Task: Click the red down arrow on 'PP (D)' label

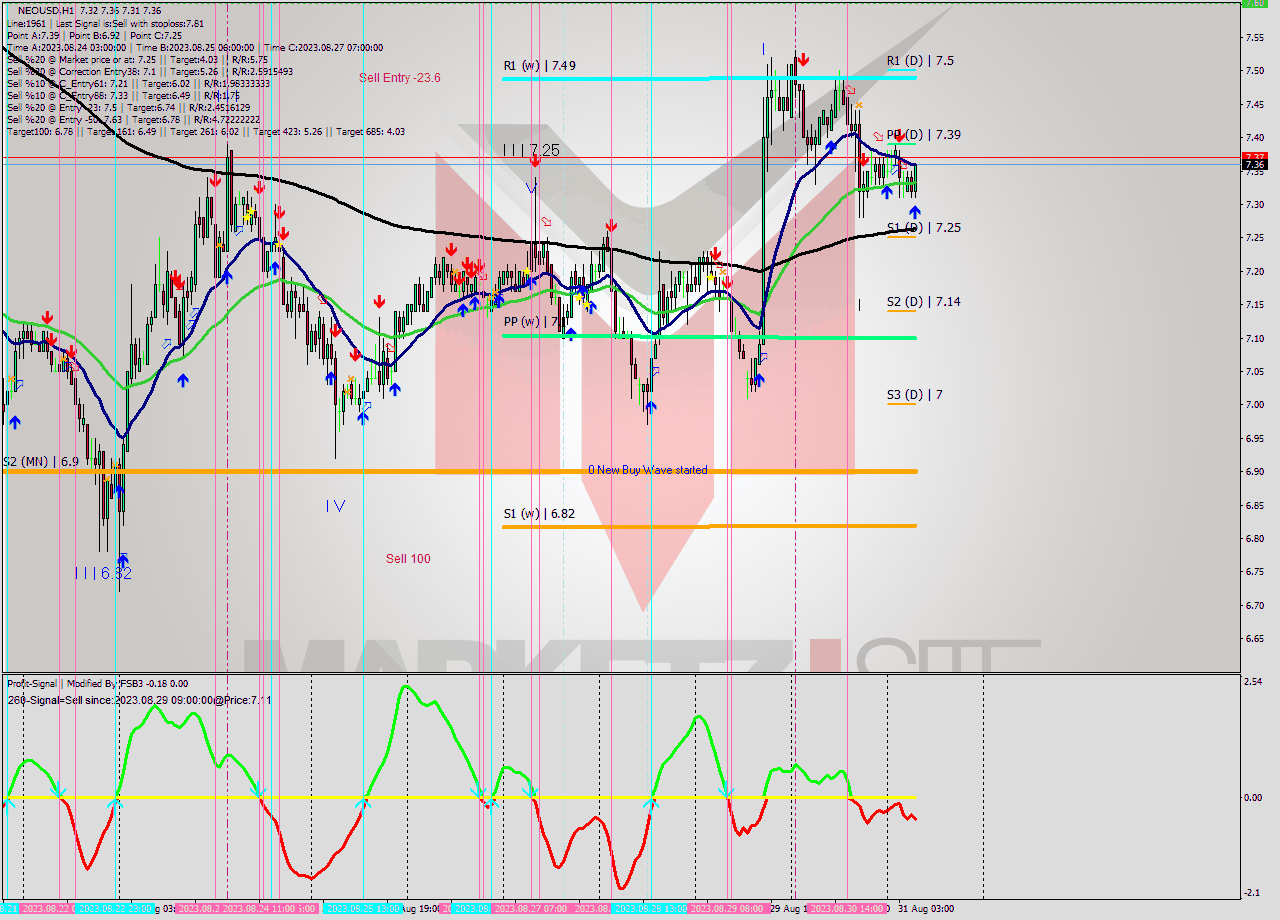Action: click(900, 136)
